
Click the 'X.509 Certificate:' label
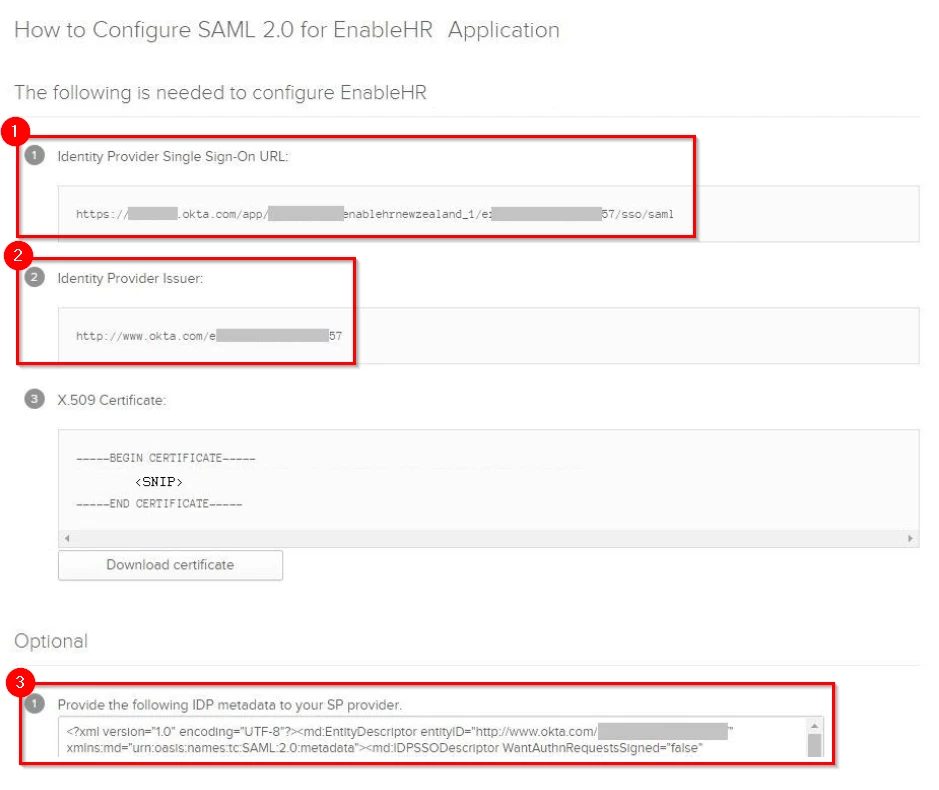pos(111,400)
